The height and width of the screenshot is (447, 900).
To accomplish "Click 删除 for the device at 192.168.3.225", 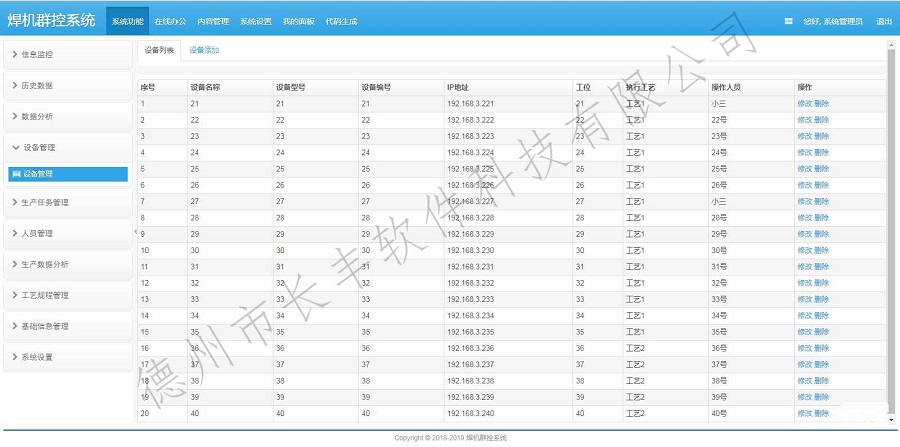I will click(821, 169).
